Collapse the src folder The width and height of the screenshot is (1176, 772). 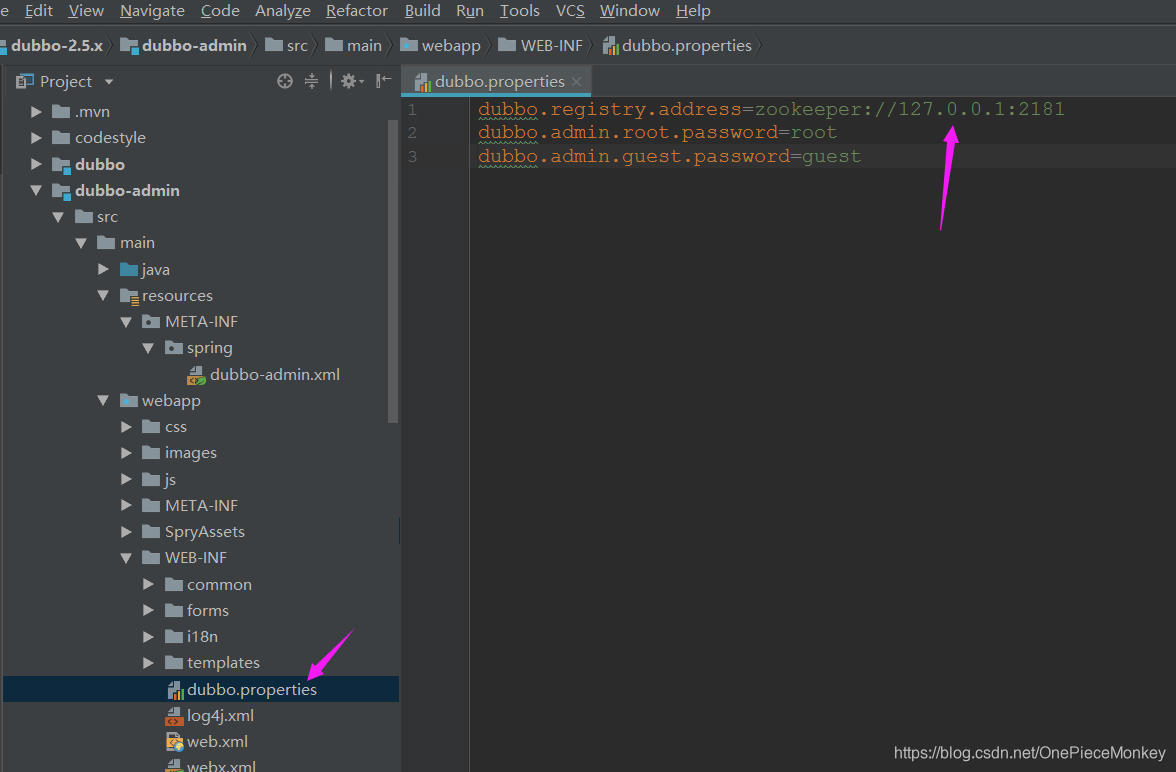click(x=58, y=217)
